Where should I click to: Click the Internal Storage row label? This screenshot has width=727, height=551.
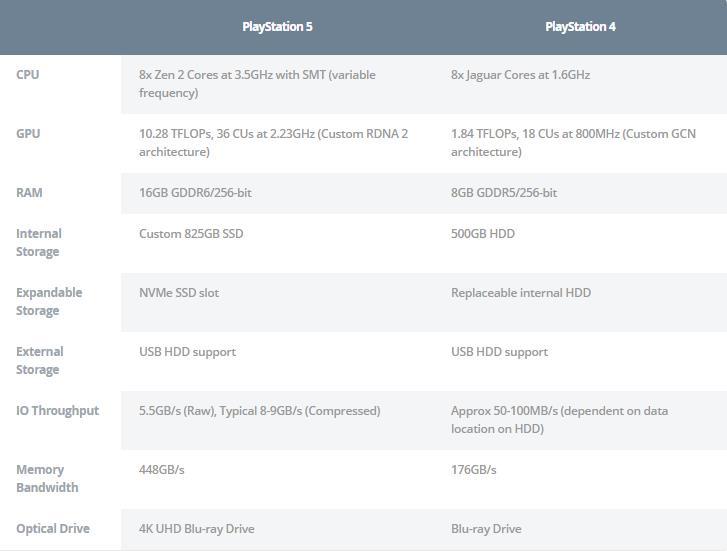[39, 242]
